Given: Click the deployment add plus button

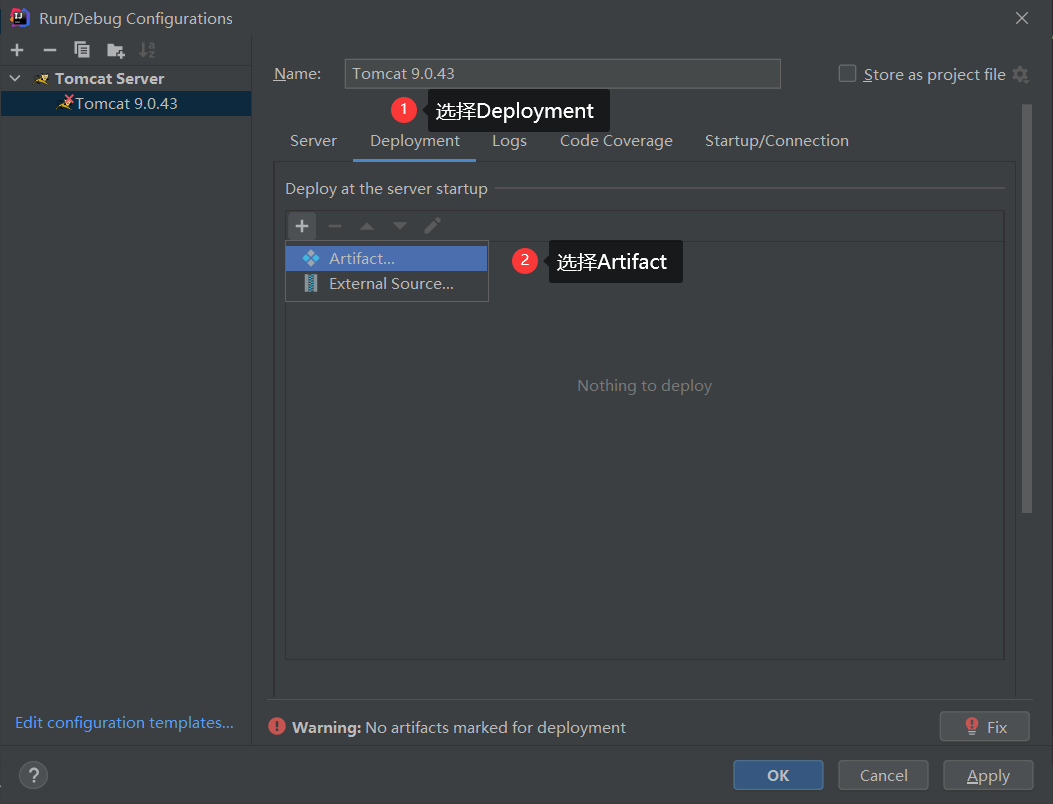Looking at the screenshot, I should pyautogui.click(x=302, y=226).
